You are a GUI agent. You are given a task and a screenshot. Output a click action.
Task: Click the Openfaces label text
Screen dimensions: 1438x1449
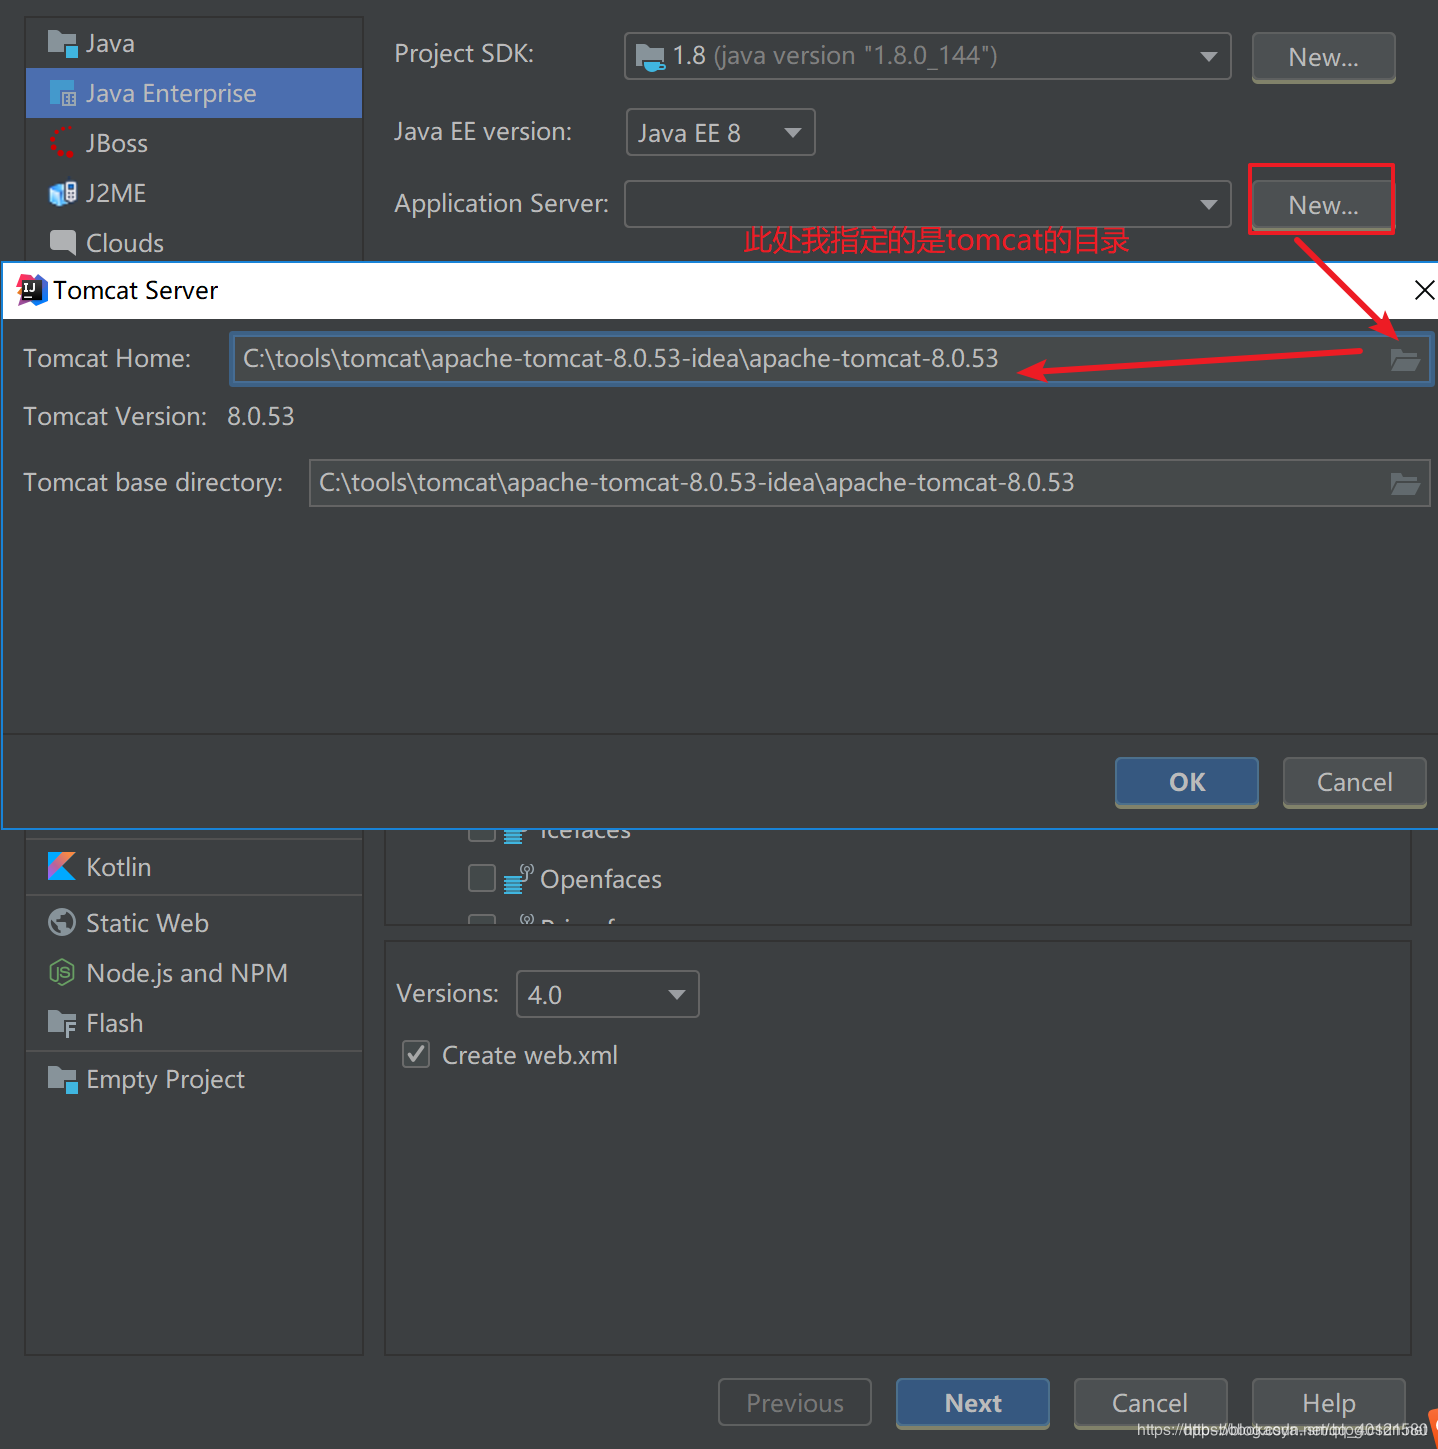click(x=601, y=879)
